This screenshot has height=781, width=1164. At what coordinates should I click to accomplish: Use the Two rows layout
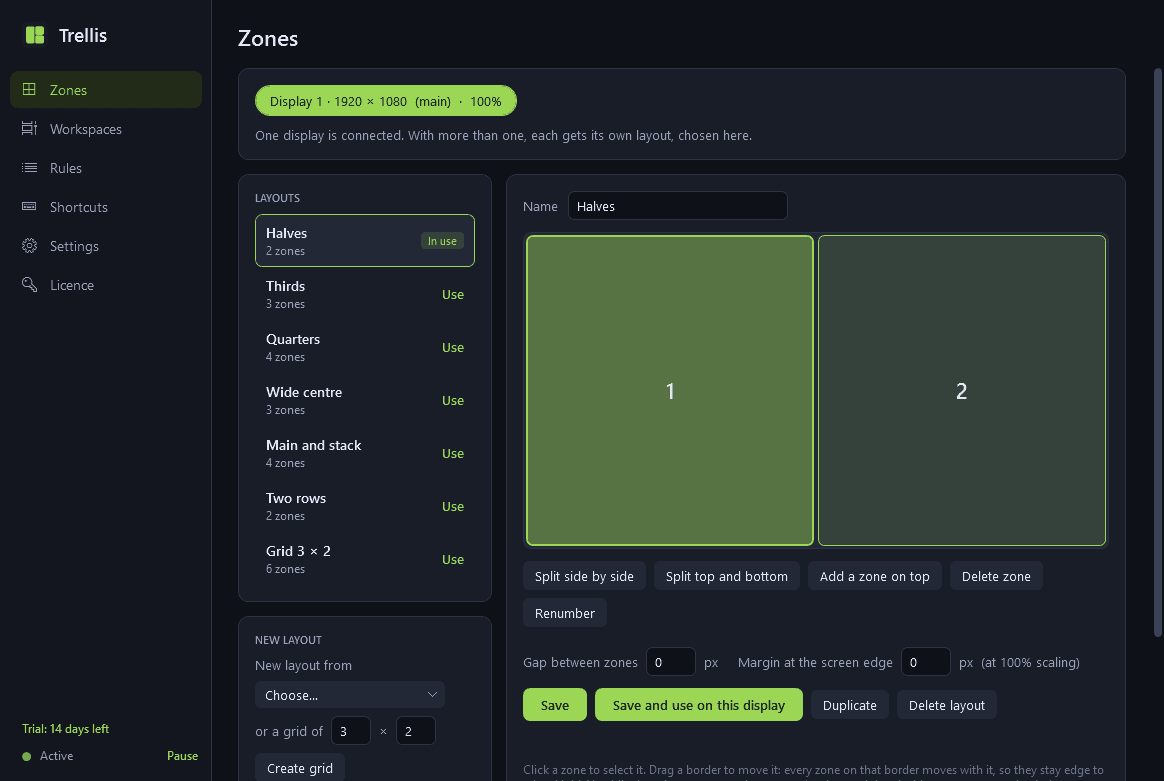453,506
